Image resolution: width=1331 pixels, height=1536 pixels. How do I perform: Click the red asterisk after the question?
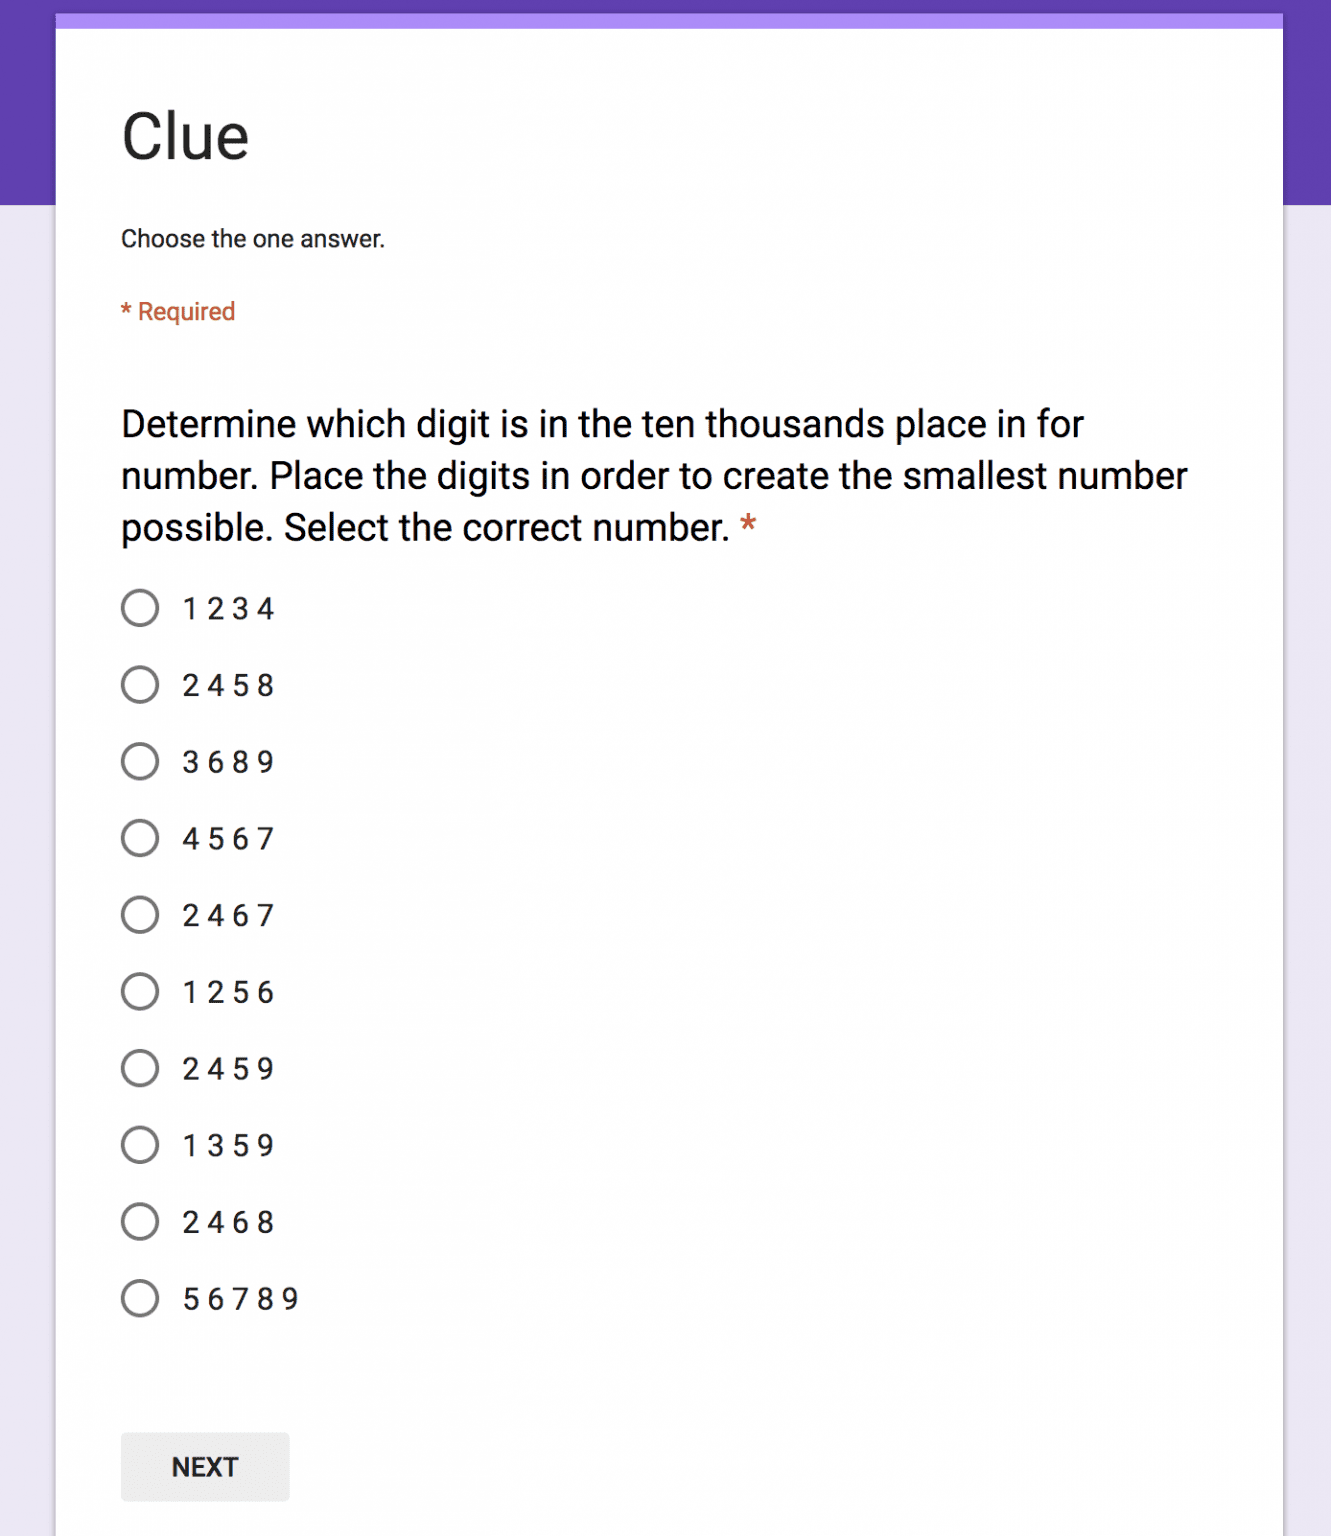click(x=748, y=525)
